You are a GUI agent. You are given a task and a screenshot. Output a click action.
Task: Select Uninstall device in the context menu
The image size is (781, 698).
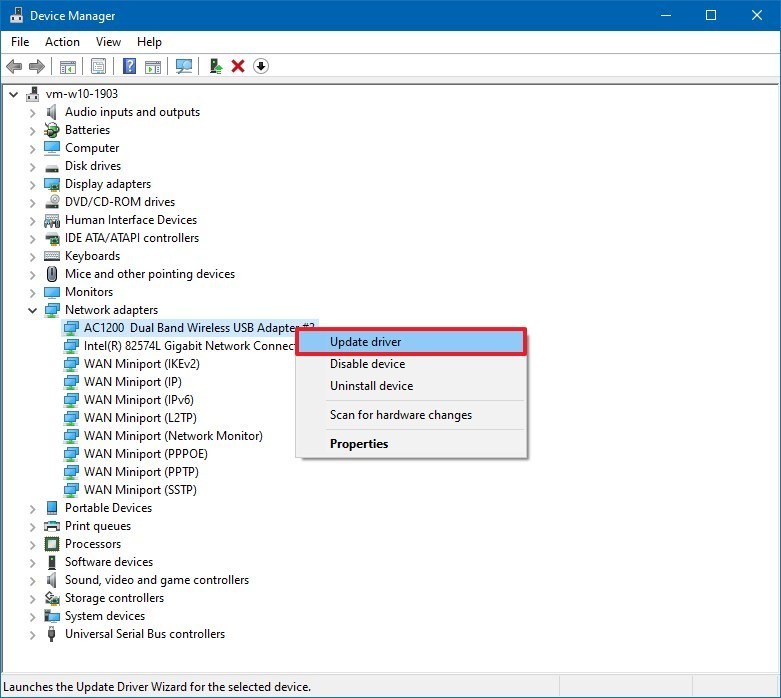[371, 386]
